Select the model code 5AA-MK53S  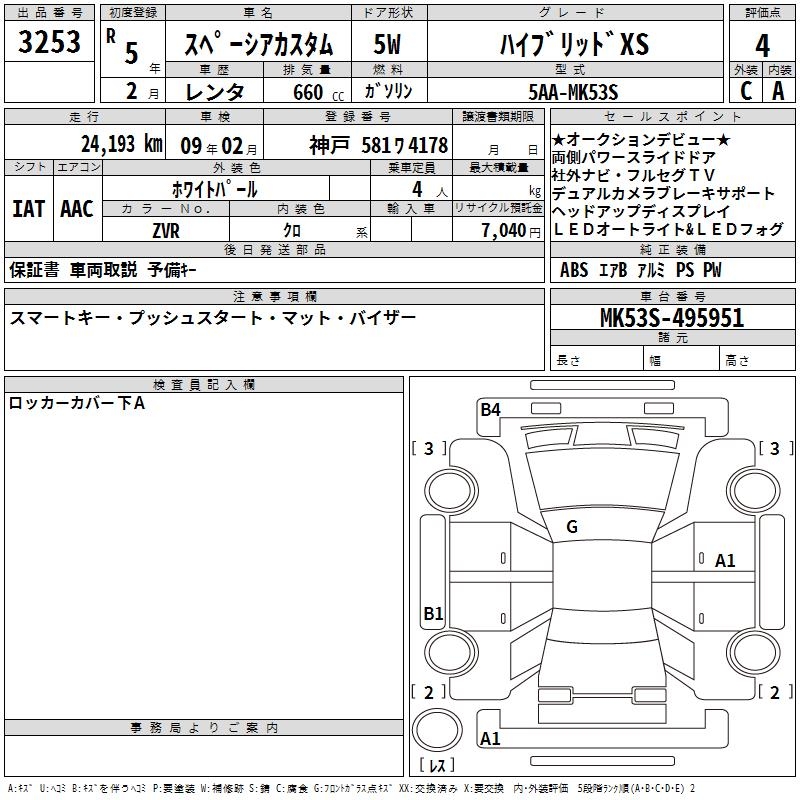tap(573, 92)
